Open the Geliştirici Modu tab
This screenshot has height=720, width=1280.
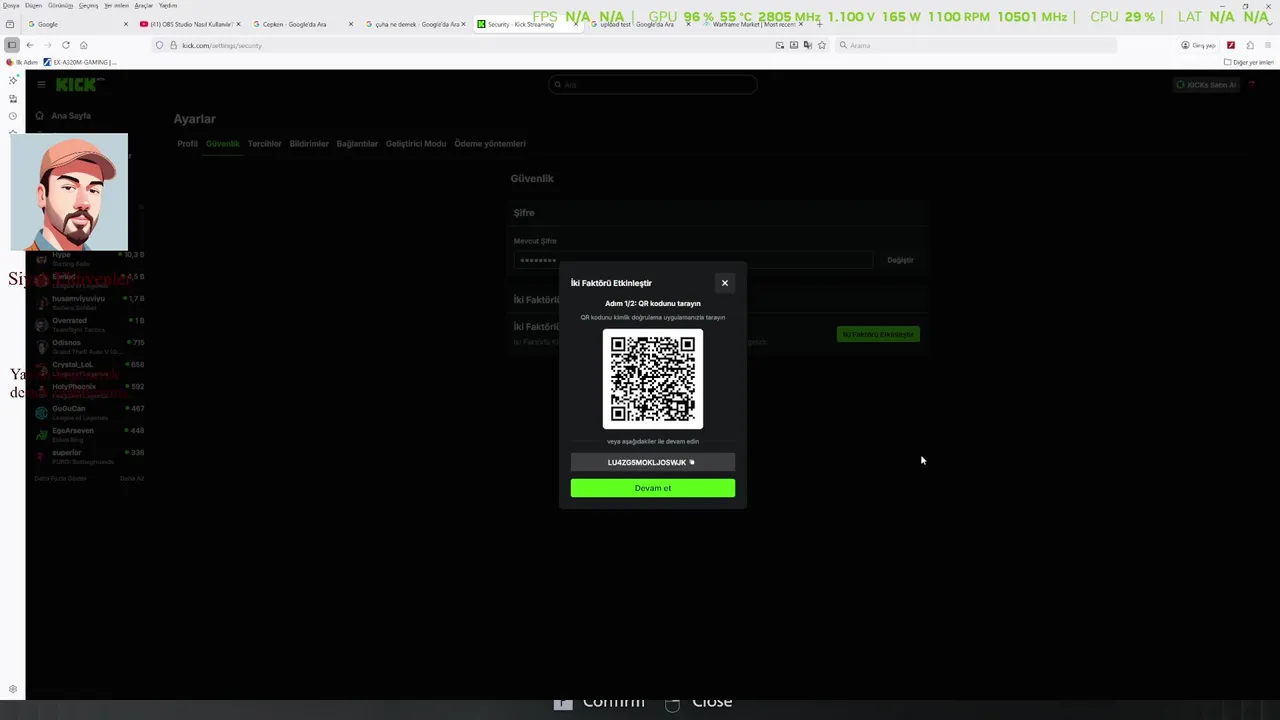(416, 144)
